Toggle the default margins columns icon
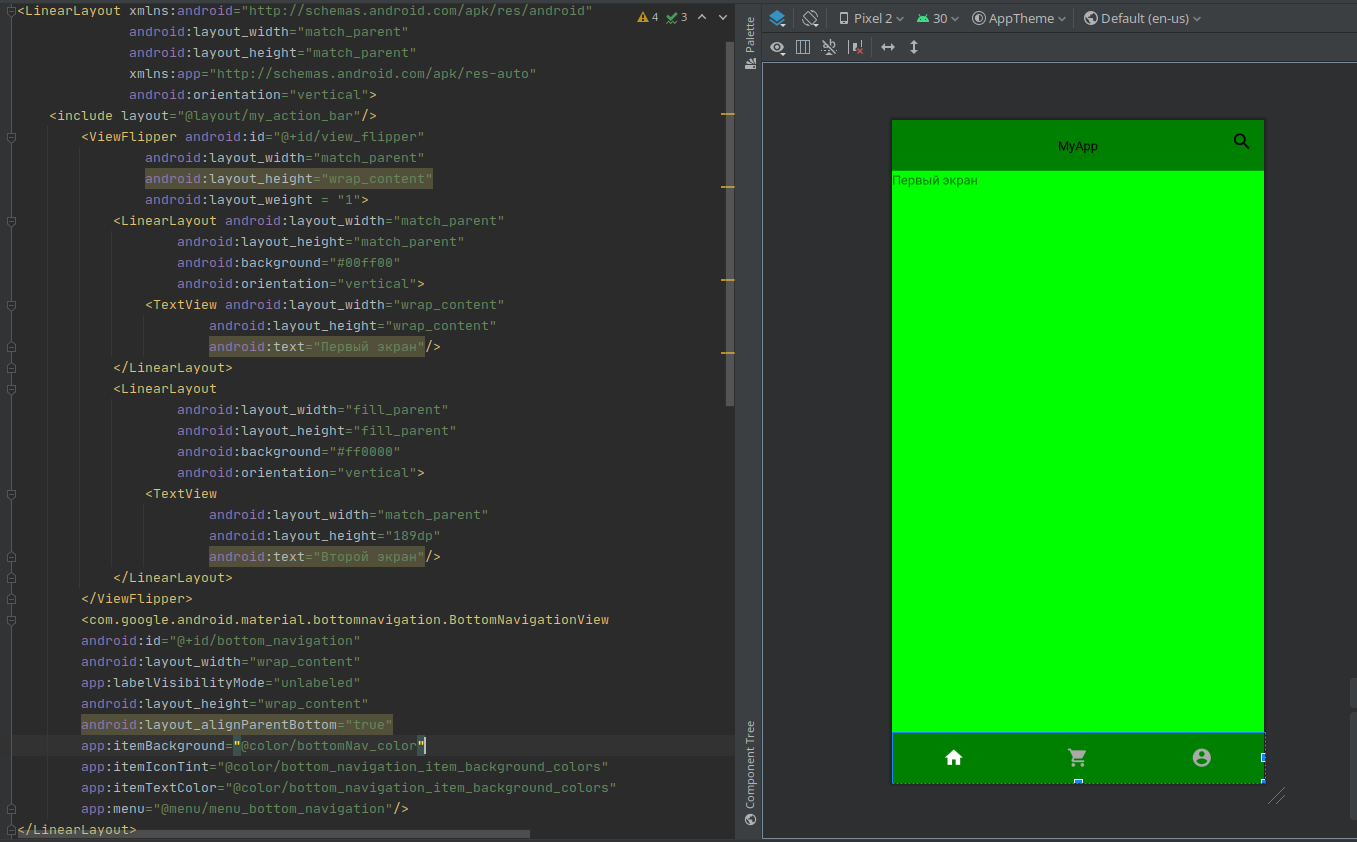The height and width of the screenshot is (842, 1357). pos(803,47)
